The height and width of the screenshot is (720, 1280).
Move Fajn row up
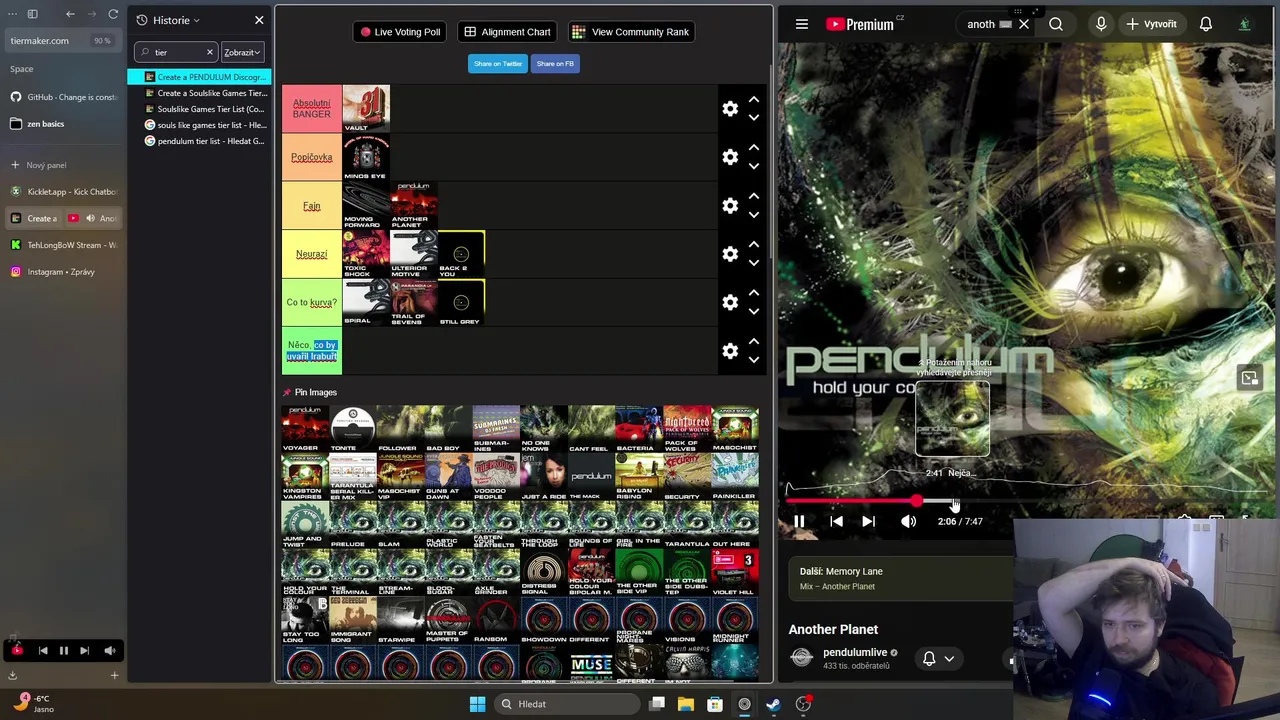(754, 196)
